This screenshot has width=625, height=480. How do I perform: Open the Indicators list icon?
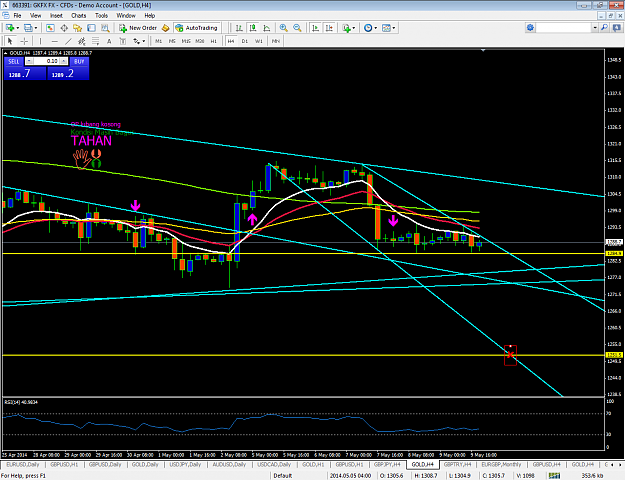pyautogui.click(x=346, y=28)
